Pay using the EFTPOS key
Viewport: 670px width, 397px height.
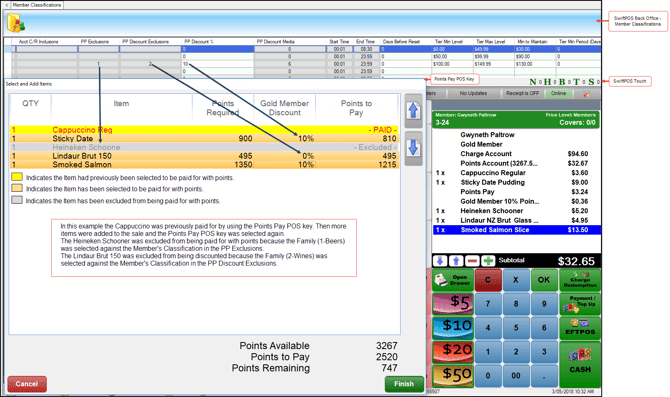pos(580,328)
